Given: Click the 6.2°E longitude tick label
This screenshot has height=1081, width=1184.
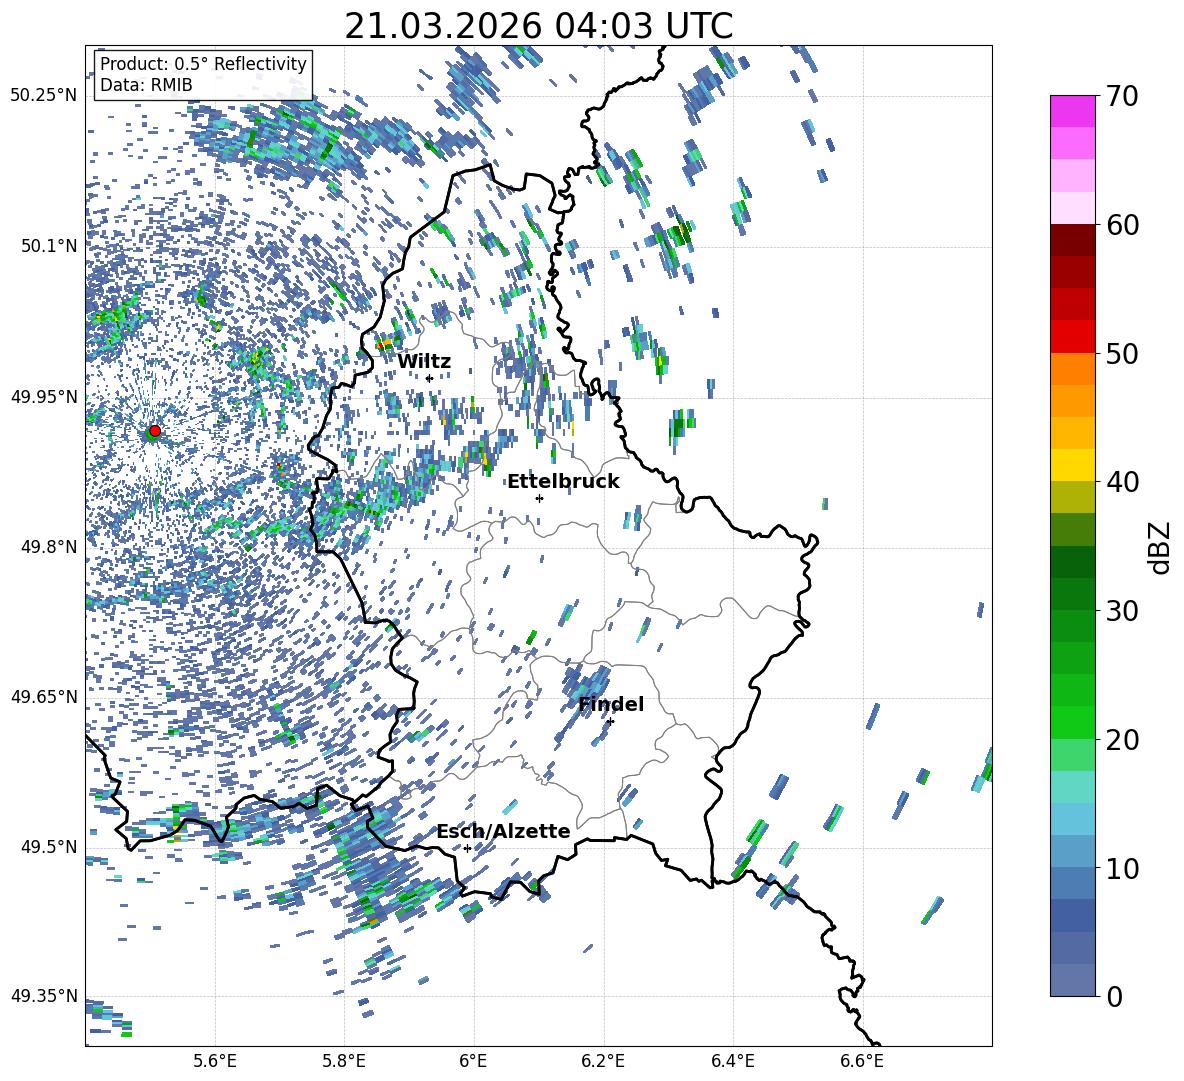Looking at the screenshot, I should coord(603,1059).
